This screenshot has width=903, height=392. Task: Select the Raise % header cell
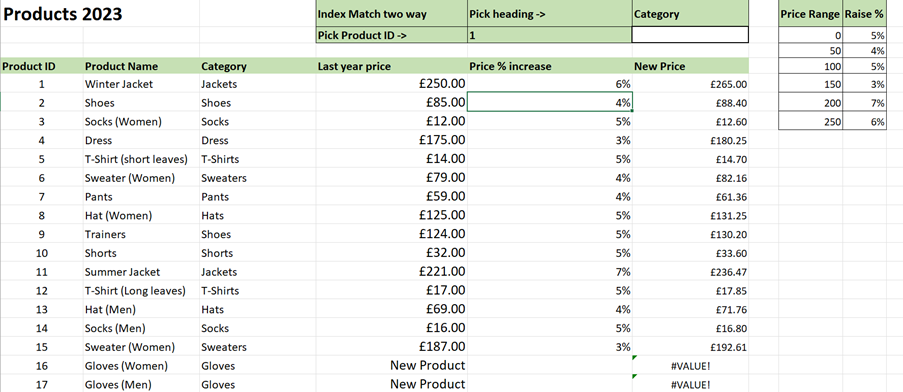(864, 14)
